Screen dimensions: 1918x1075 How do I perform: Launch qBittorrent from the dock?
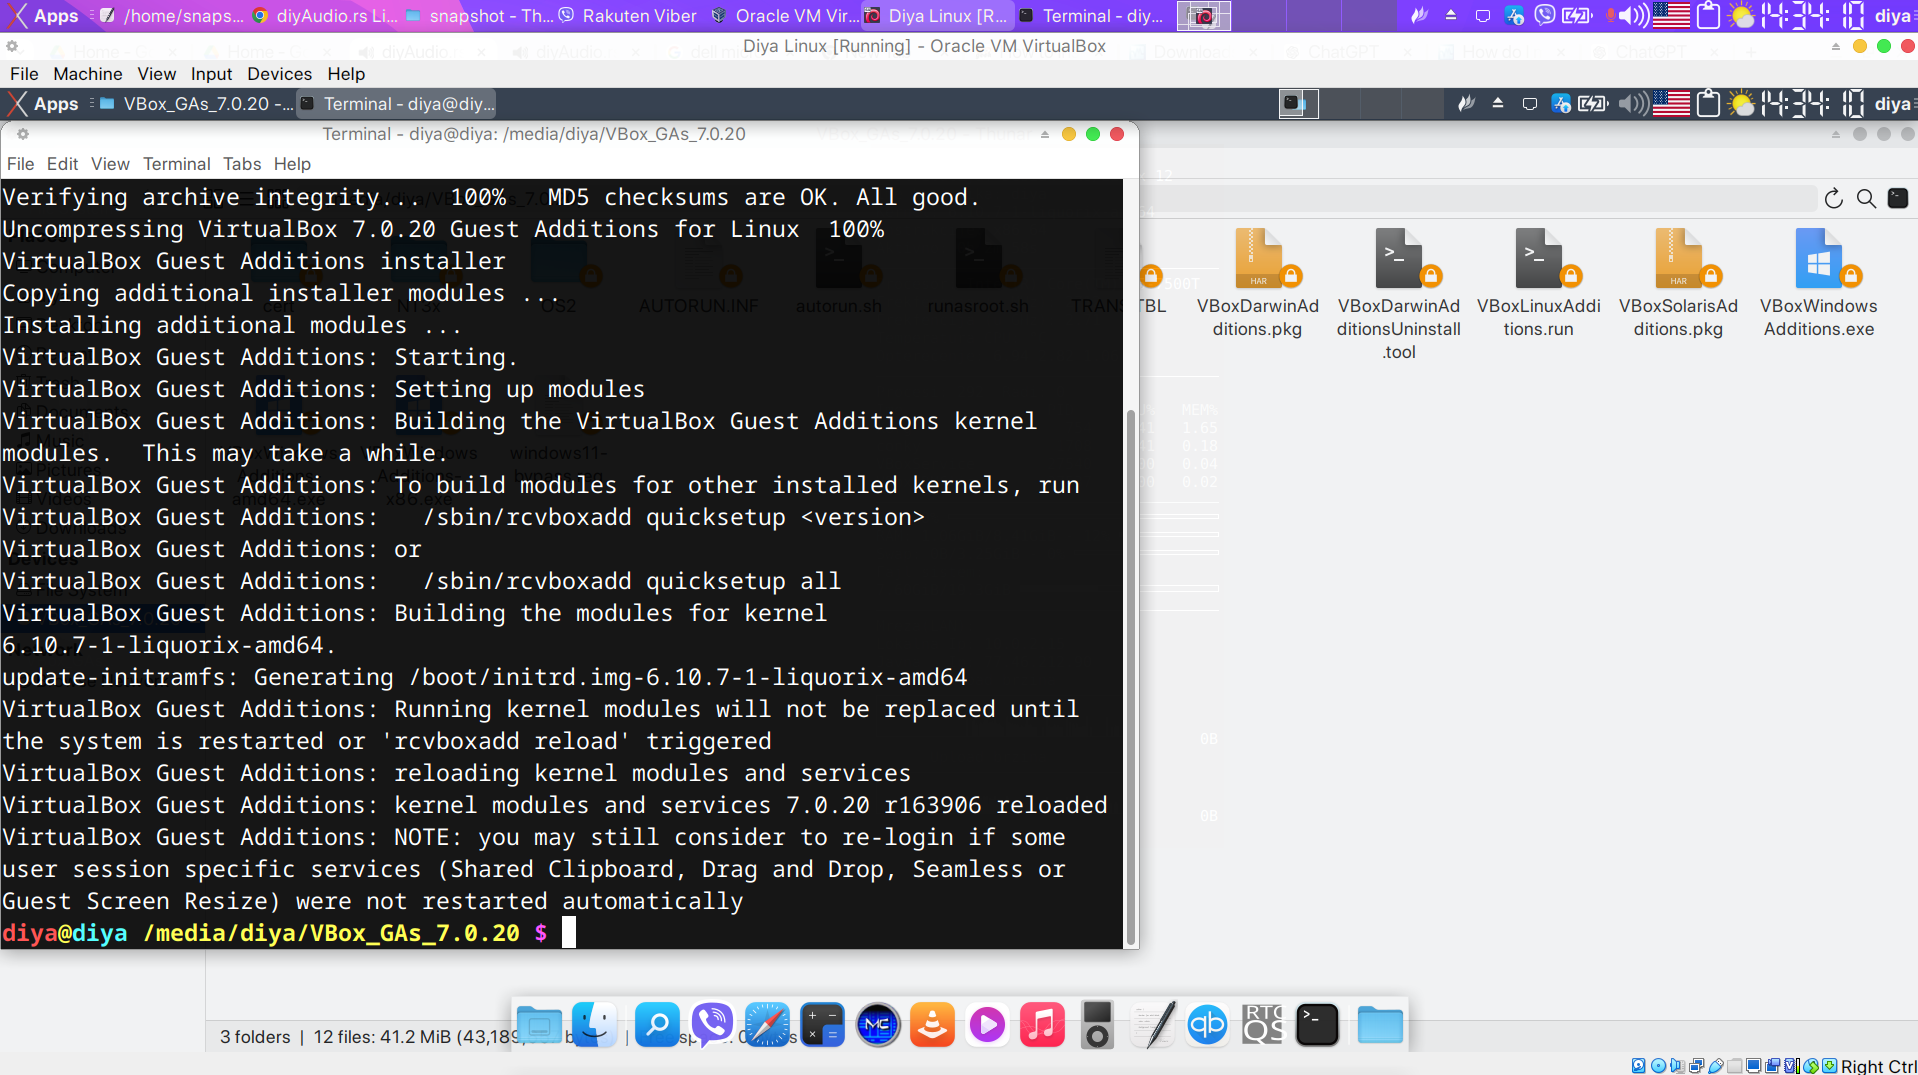coord(1207,1025)
